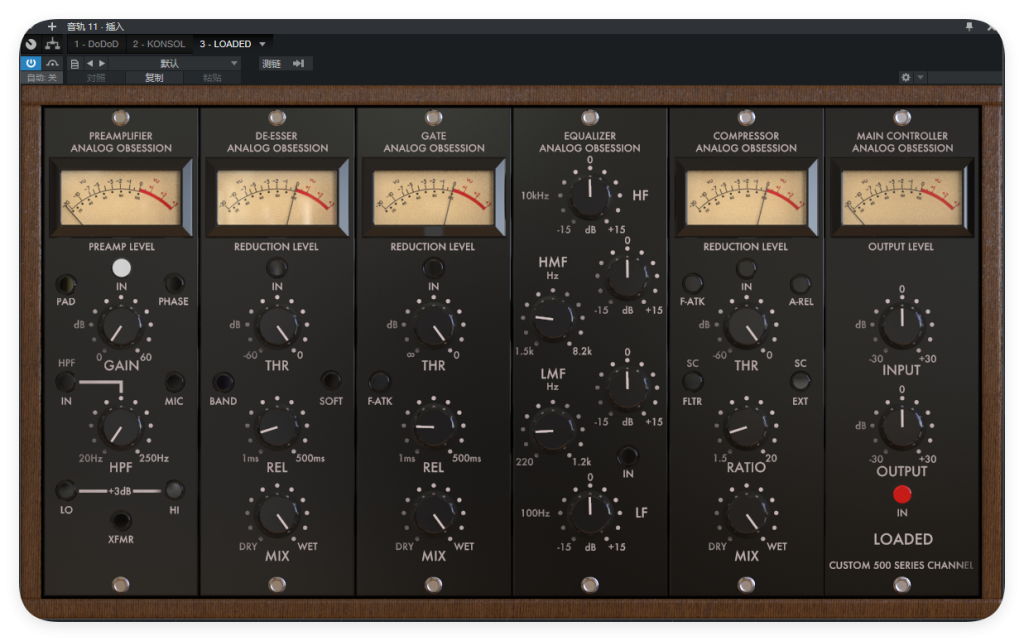Toggle the SC FLTR switch on the compressor

(x=692, y=381)
